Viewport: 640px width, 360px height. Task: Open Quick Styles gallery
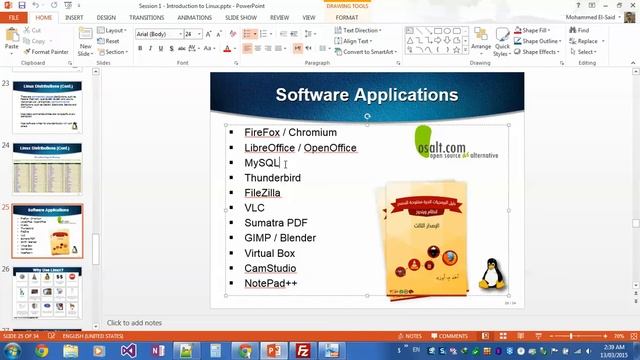coord(502,42)
